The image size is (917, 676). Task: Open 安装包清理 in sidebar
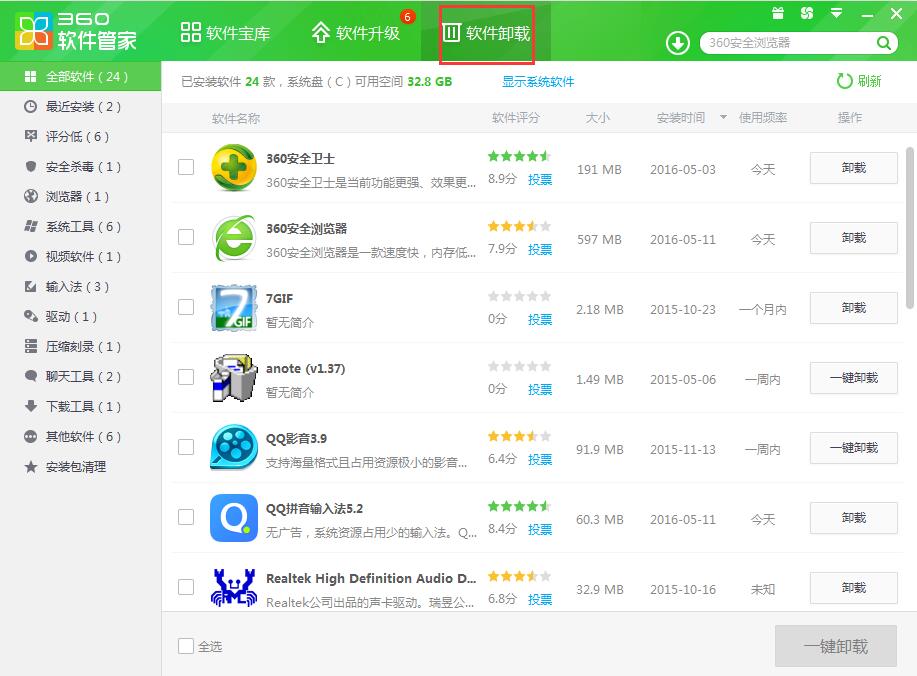[80, 467]
